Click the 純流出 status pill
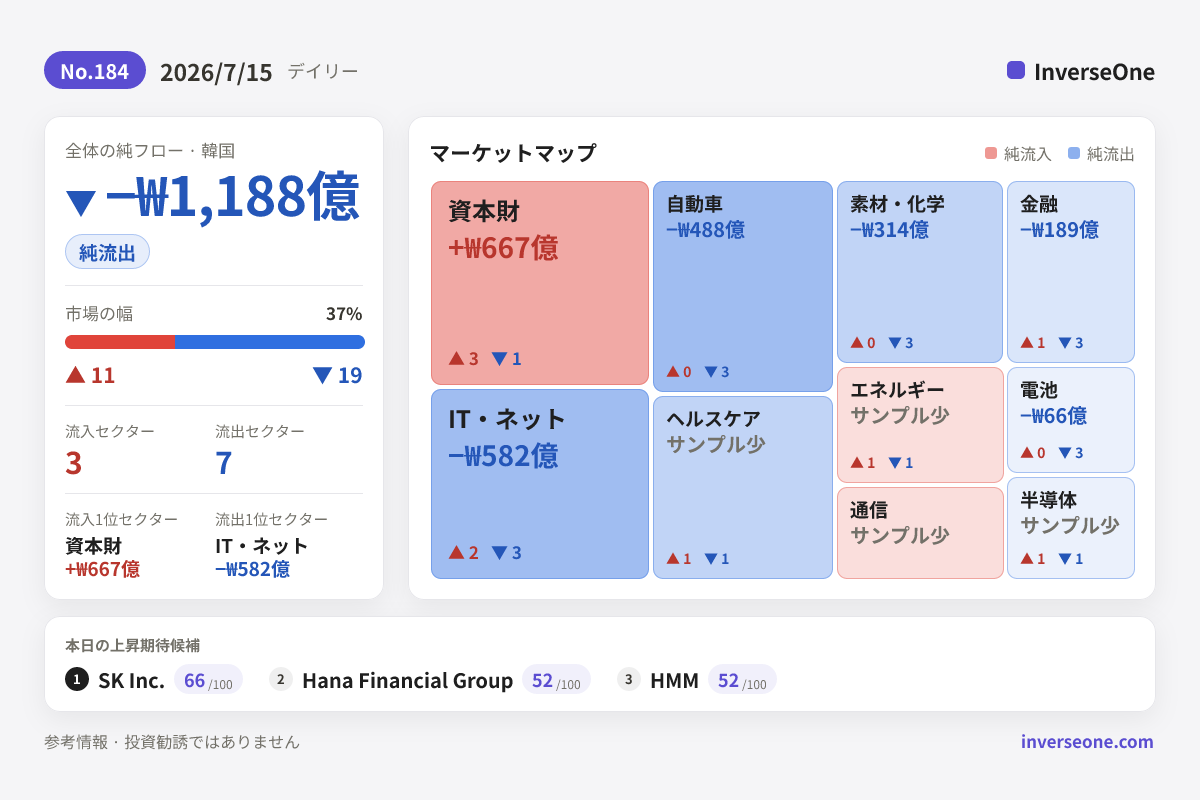Viewport: 1200px width, 800px height. click(107, 252)
